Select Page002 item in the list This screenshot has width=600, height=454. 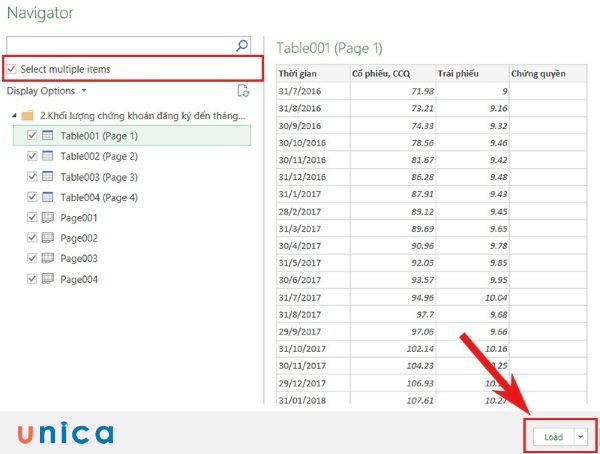[x=79, y=238]
